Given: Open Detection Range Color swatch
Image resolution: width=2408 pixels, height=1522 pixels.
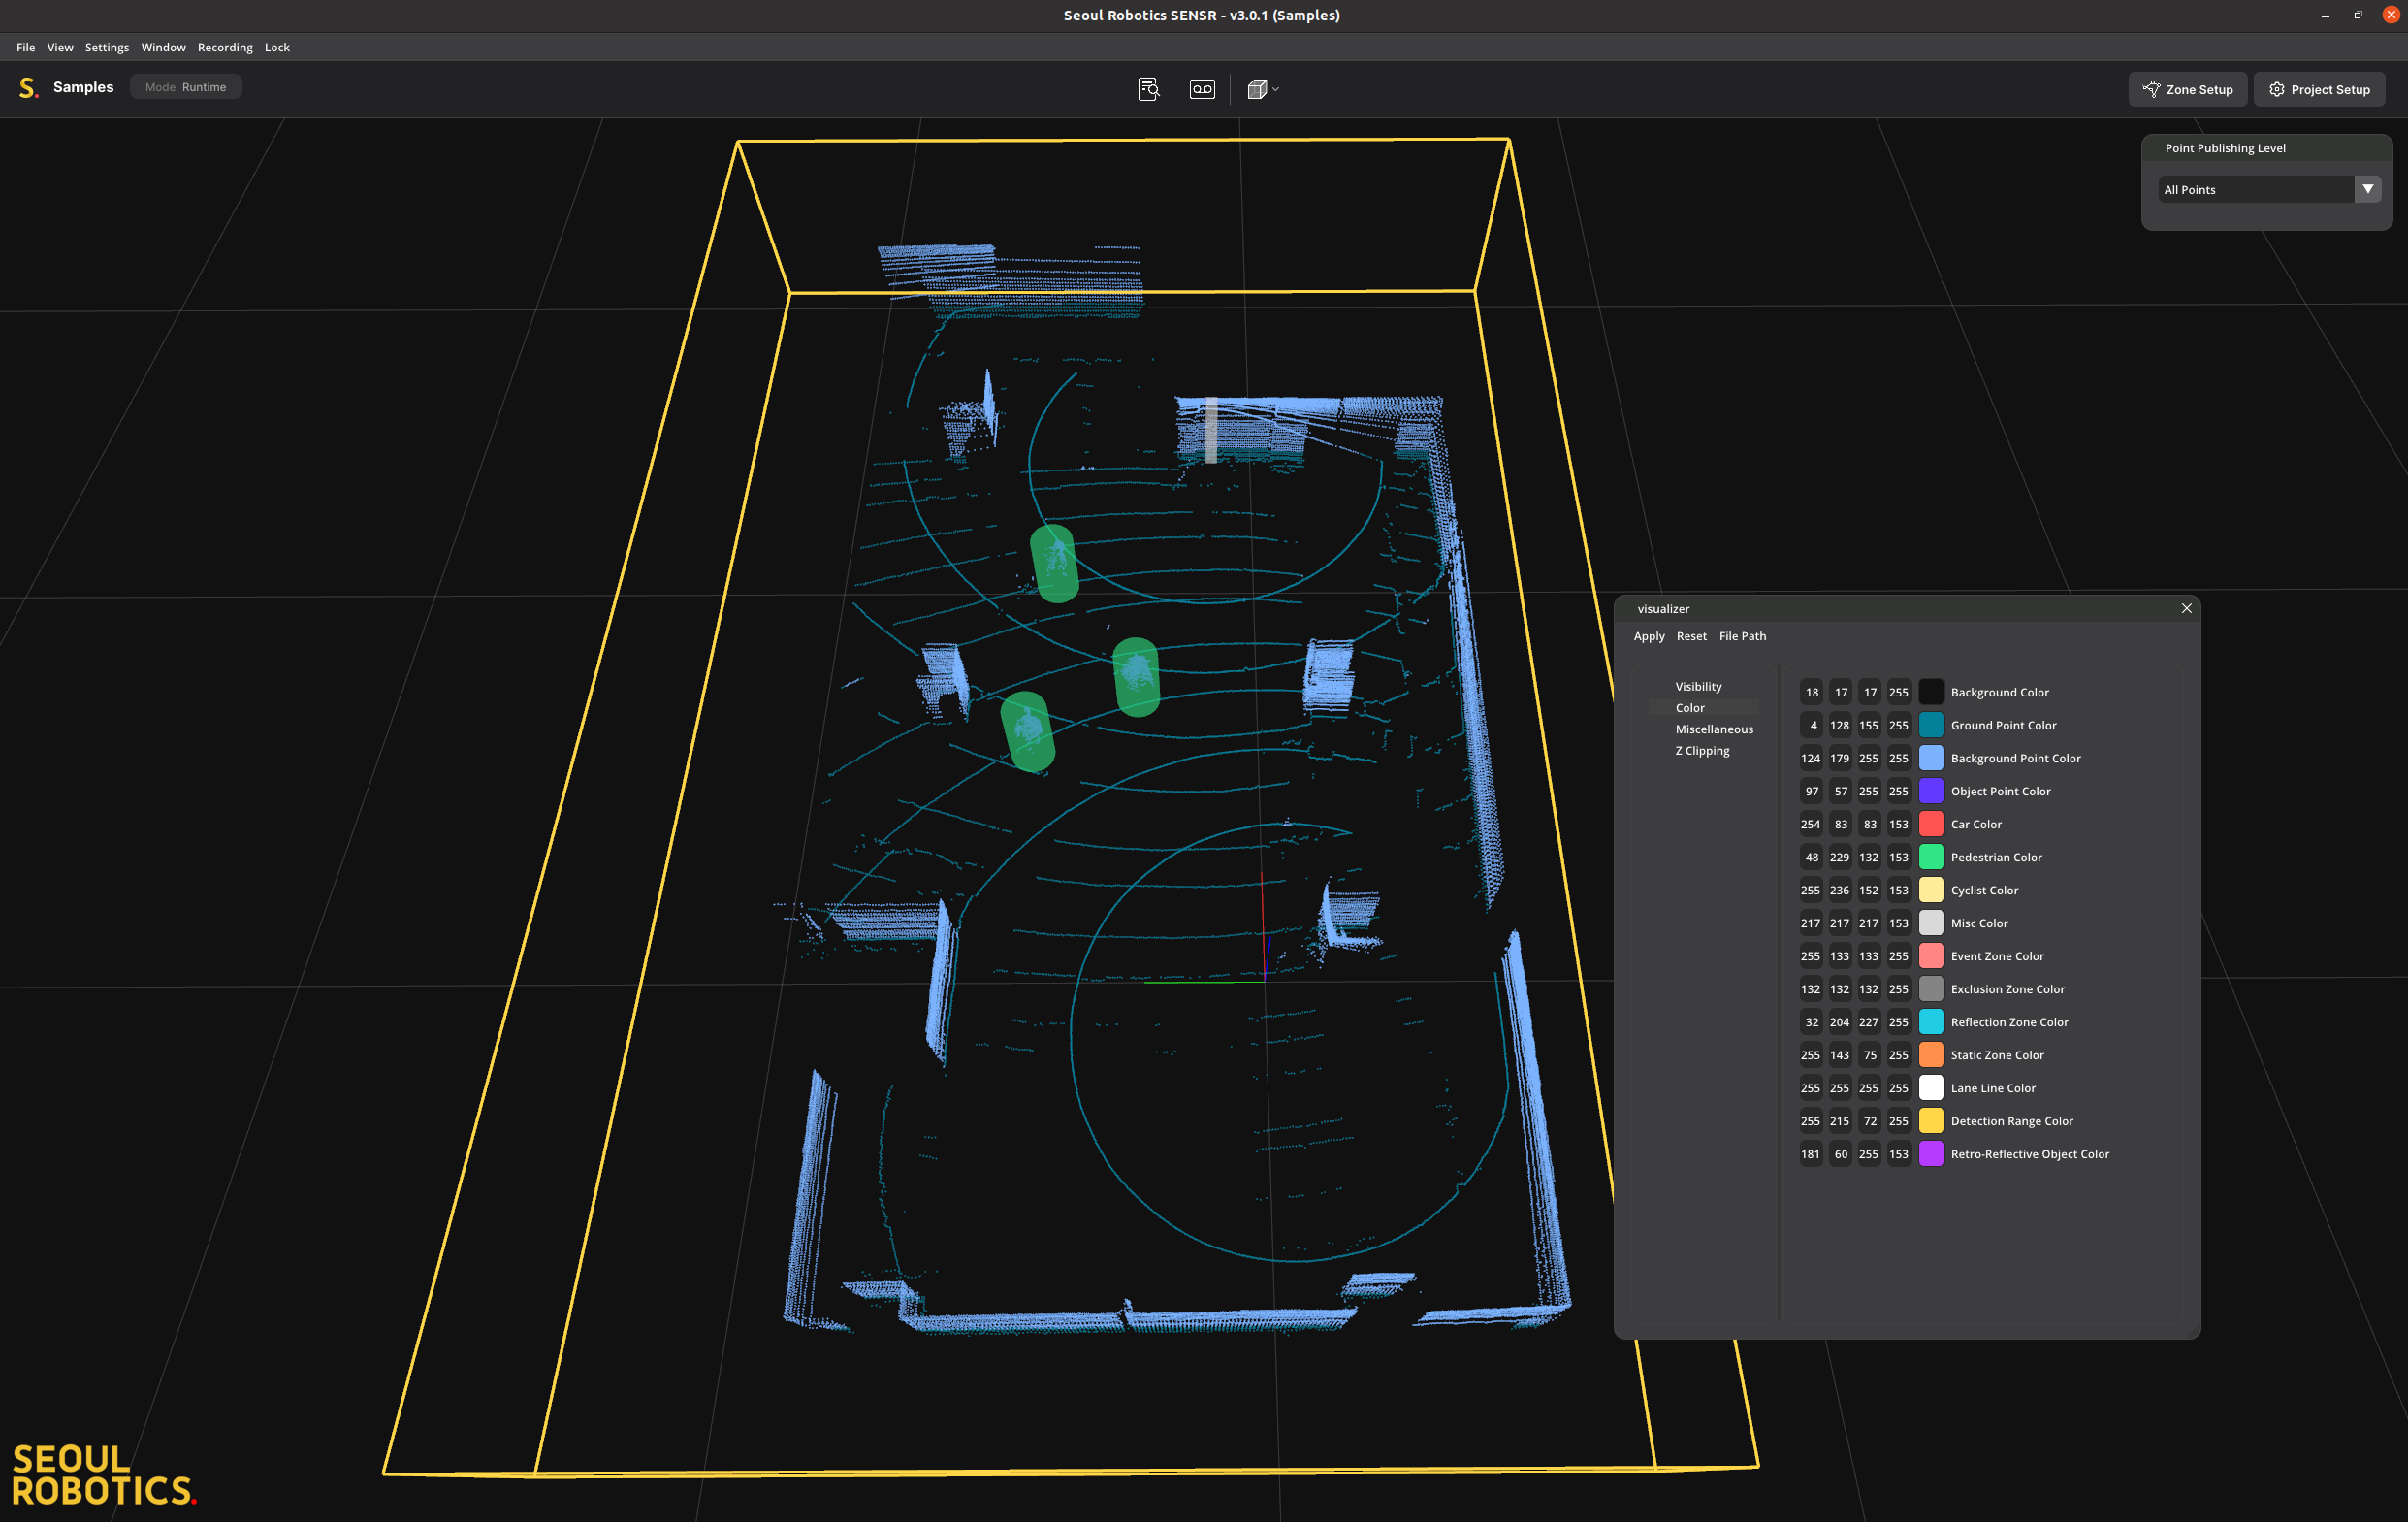Looking at the screenshot, I should click(1931, 1121).
